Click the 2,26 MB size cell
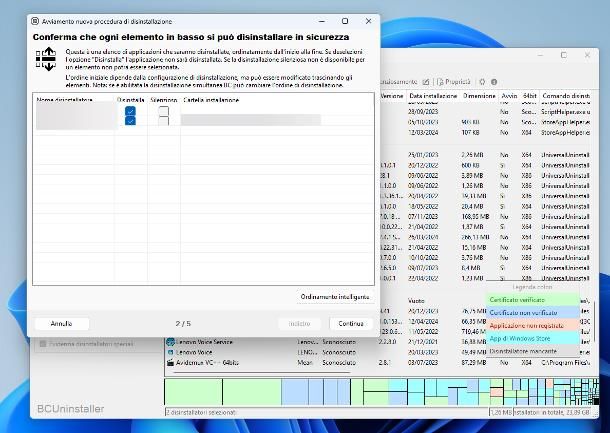Image resolution: width=610 pixels, height=433 pixels. pyautogui.click(x=472, y=155)
